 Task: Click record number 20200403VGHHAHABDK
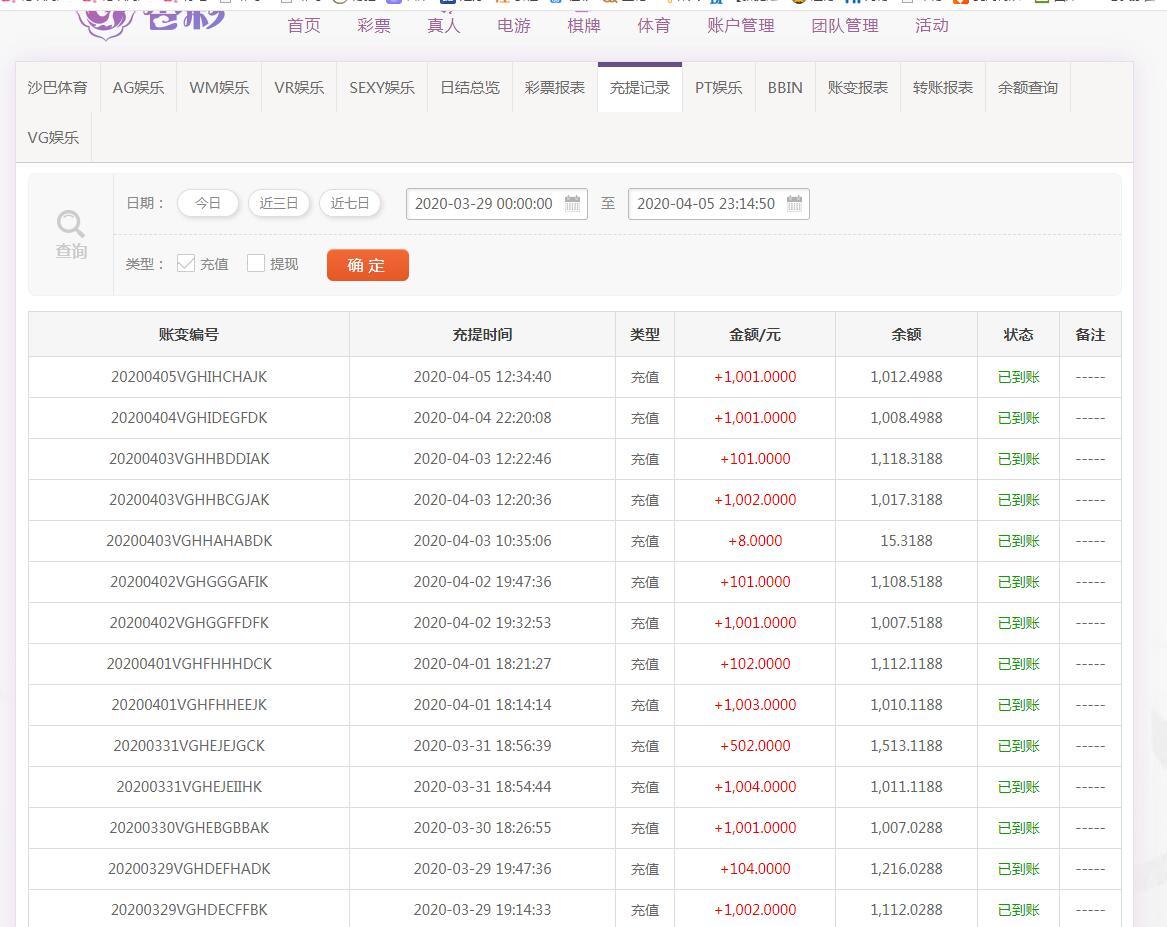[x=189, y=541]
